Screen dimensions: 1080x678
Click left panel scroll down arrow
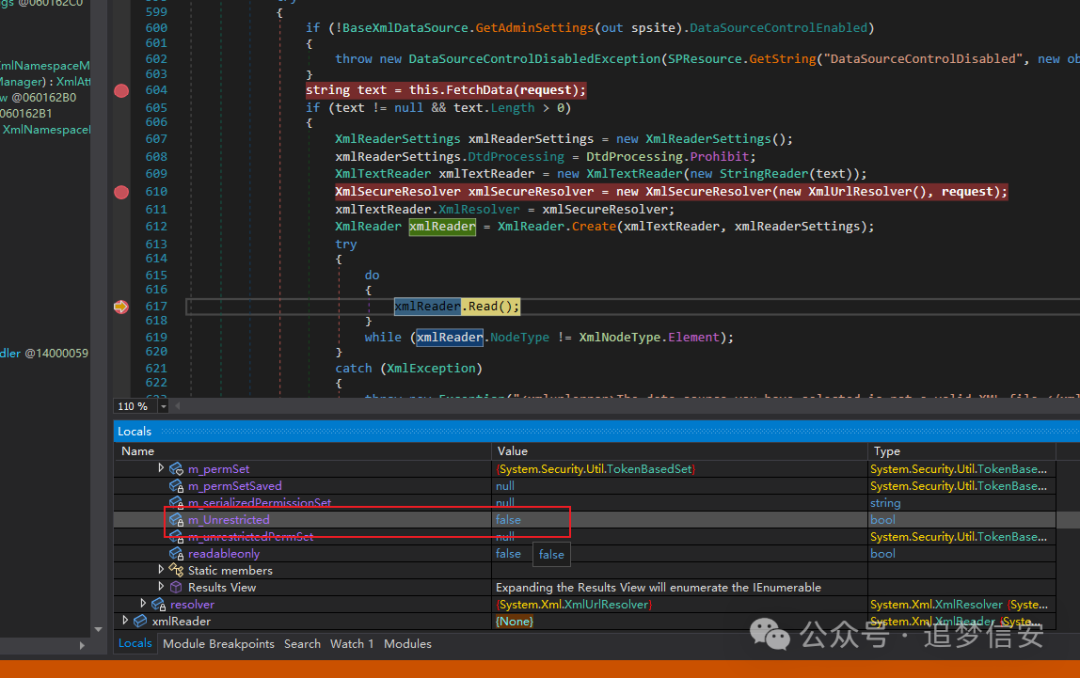(x=98, y=629)
